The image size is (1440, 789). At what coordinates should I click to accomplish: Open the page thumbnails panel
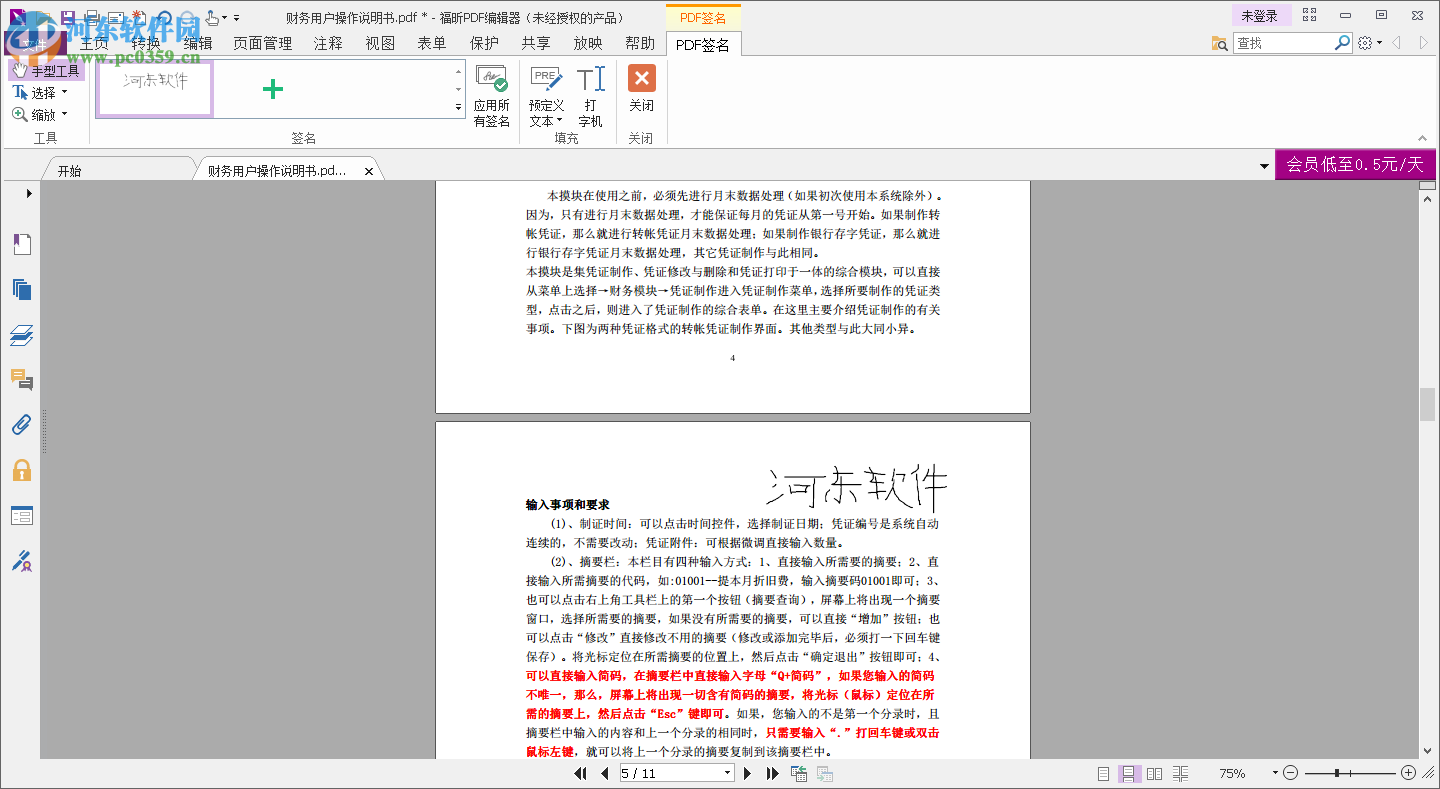22,289
